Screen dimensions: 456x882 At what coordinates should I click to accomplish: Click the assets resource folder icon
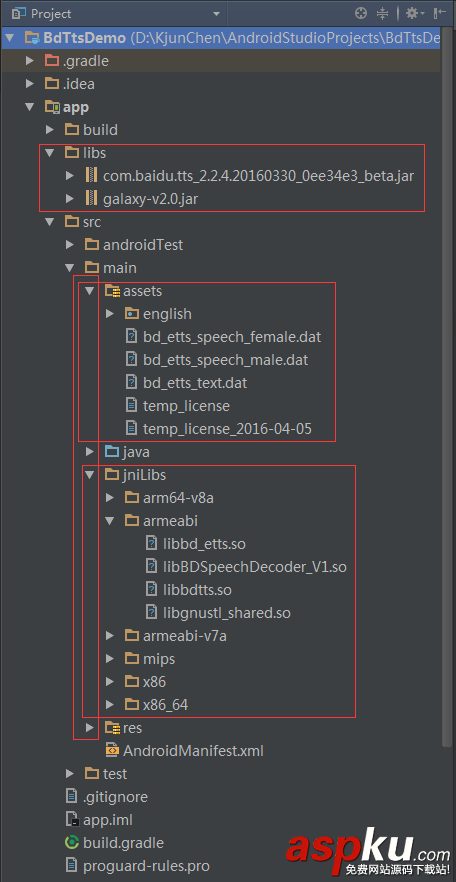112,291
